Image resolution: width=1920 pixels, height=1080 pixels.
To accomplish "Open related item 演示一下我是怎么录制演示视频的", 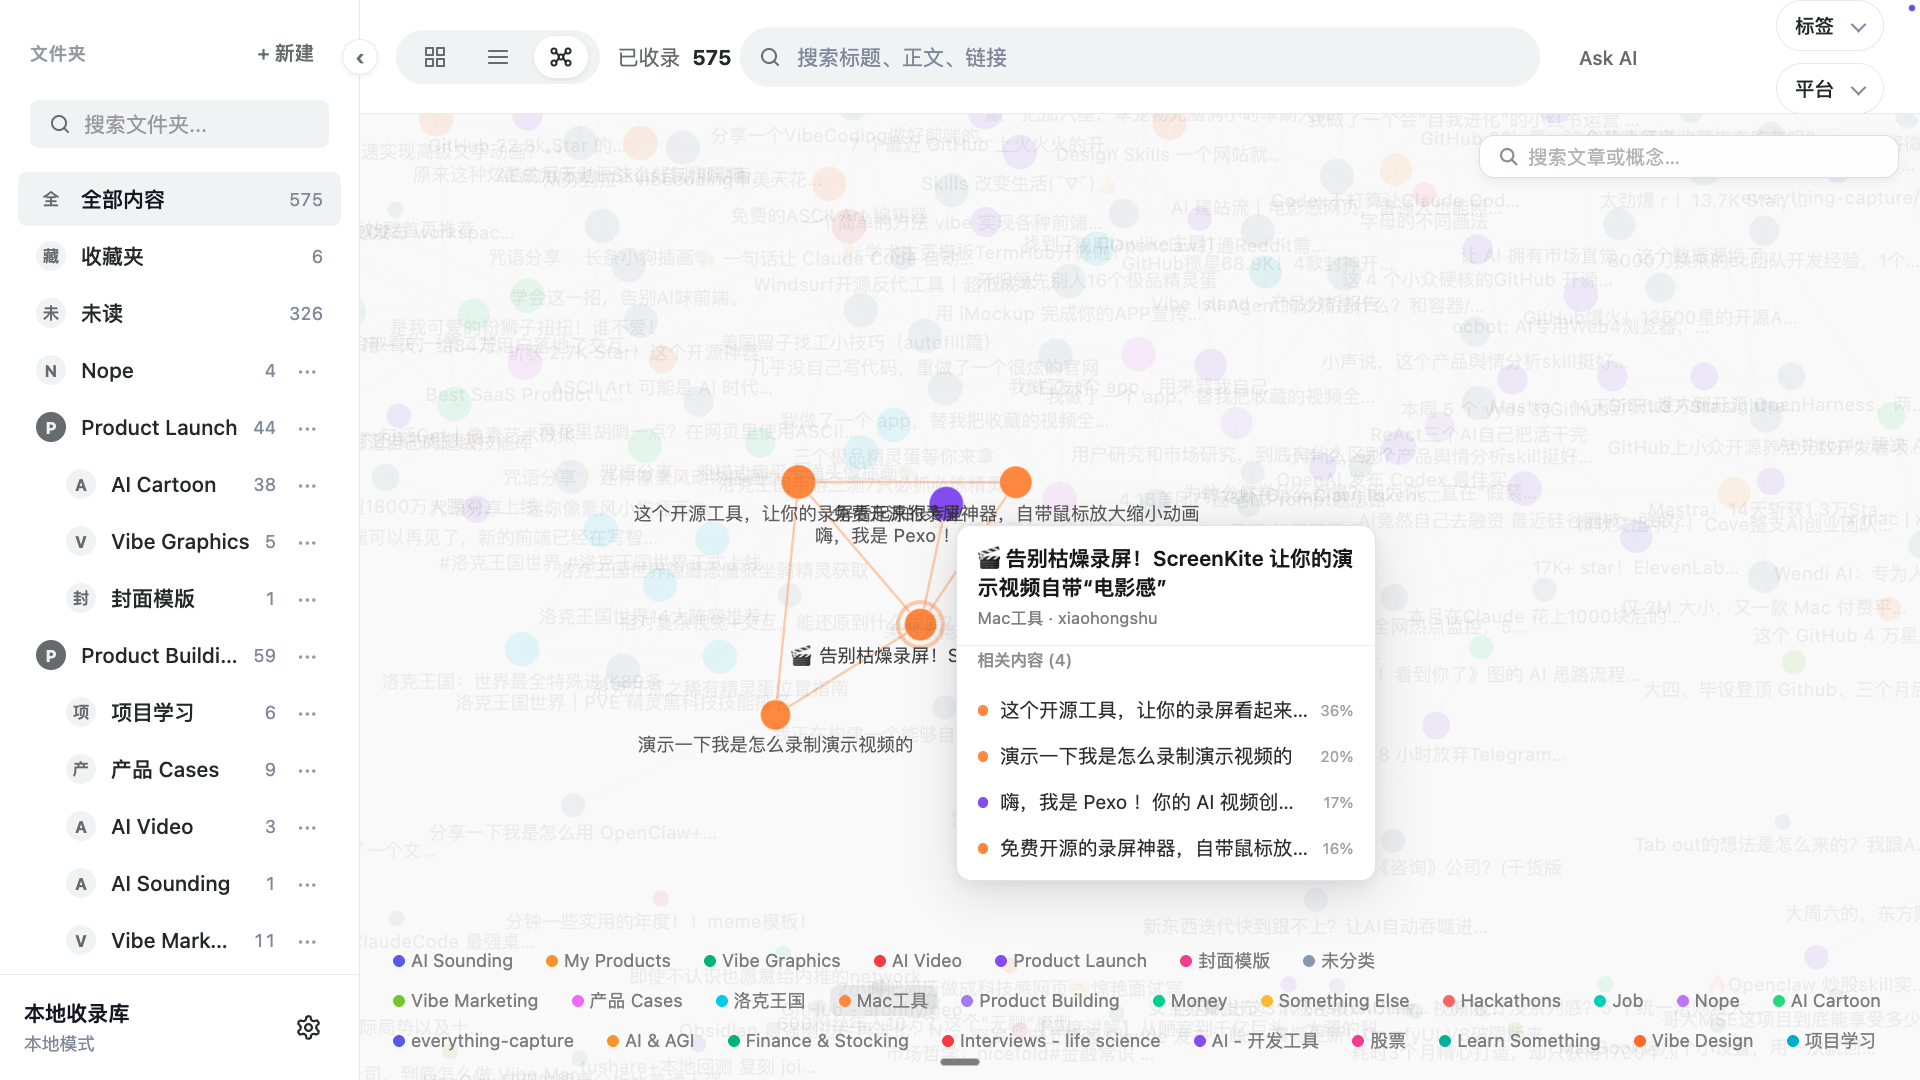I will 1165,757.
